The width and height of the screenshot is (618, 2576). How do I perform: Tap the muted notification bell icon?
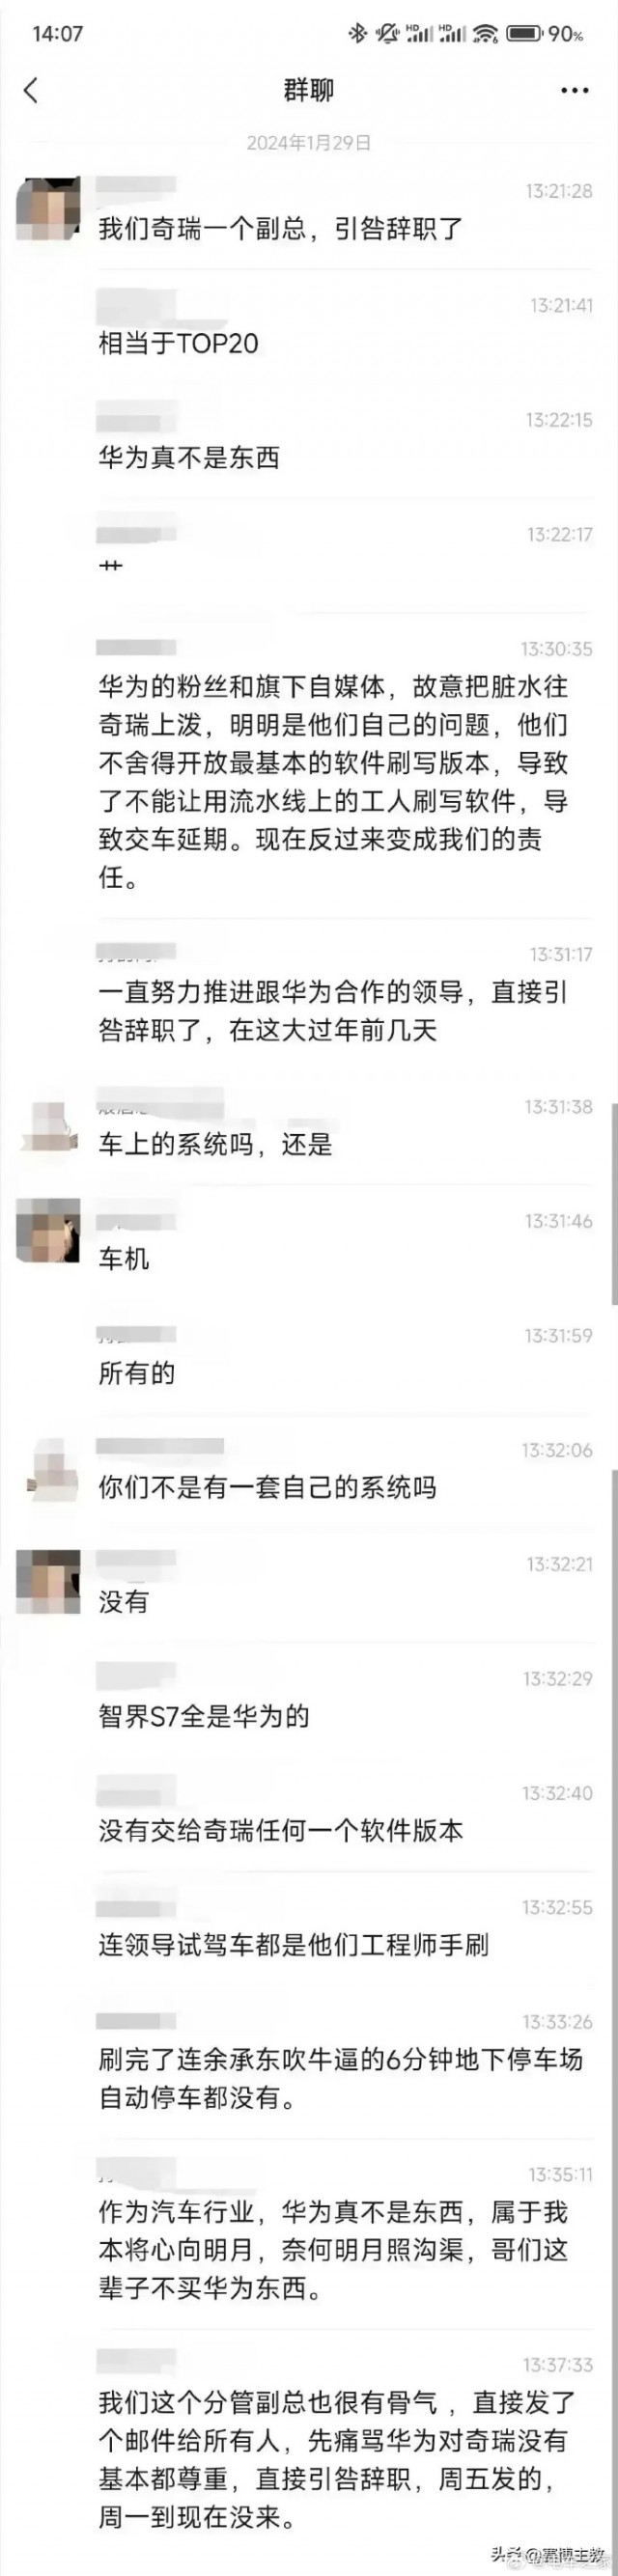(x=386, y=34)
